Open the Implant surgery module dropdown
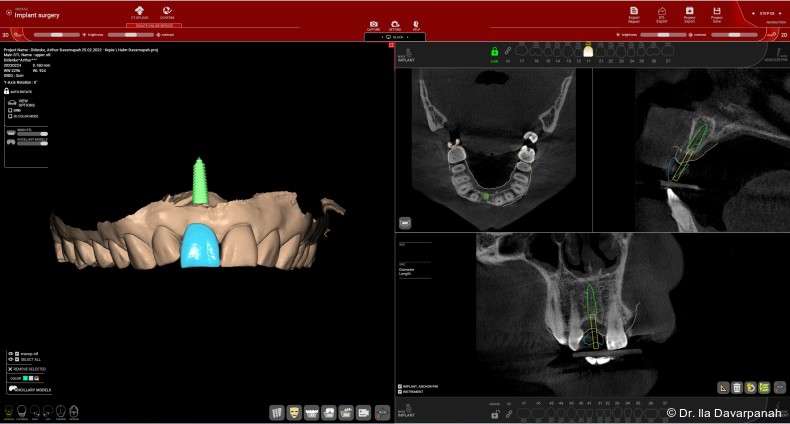 point(8,12)
